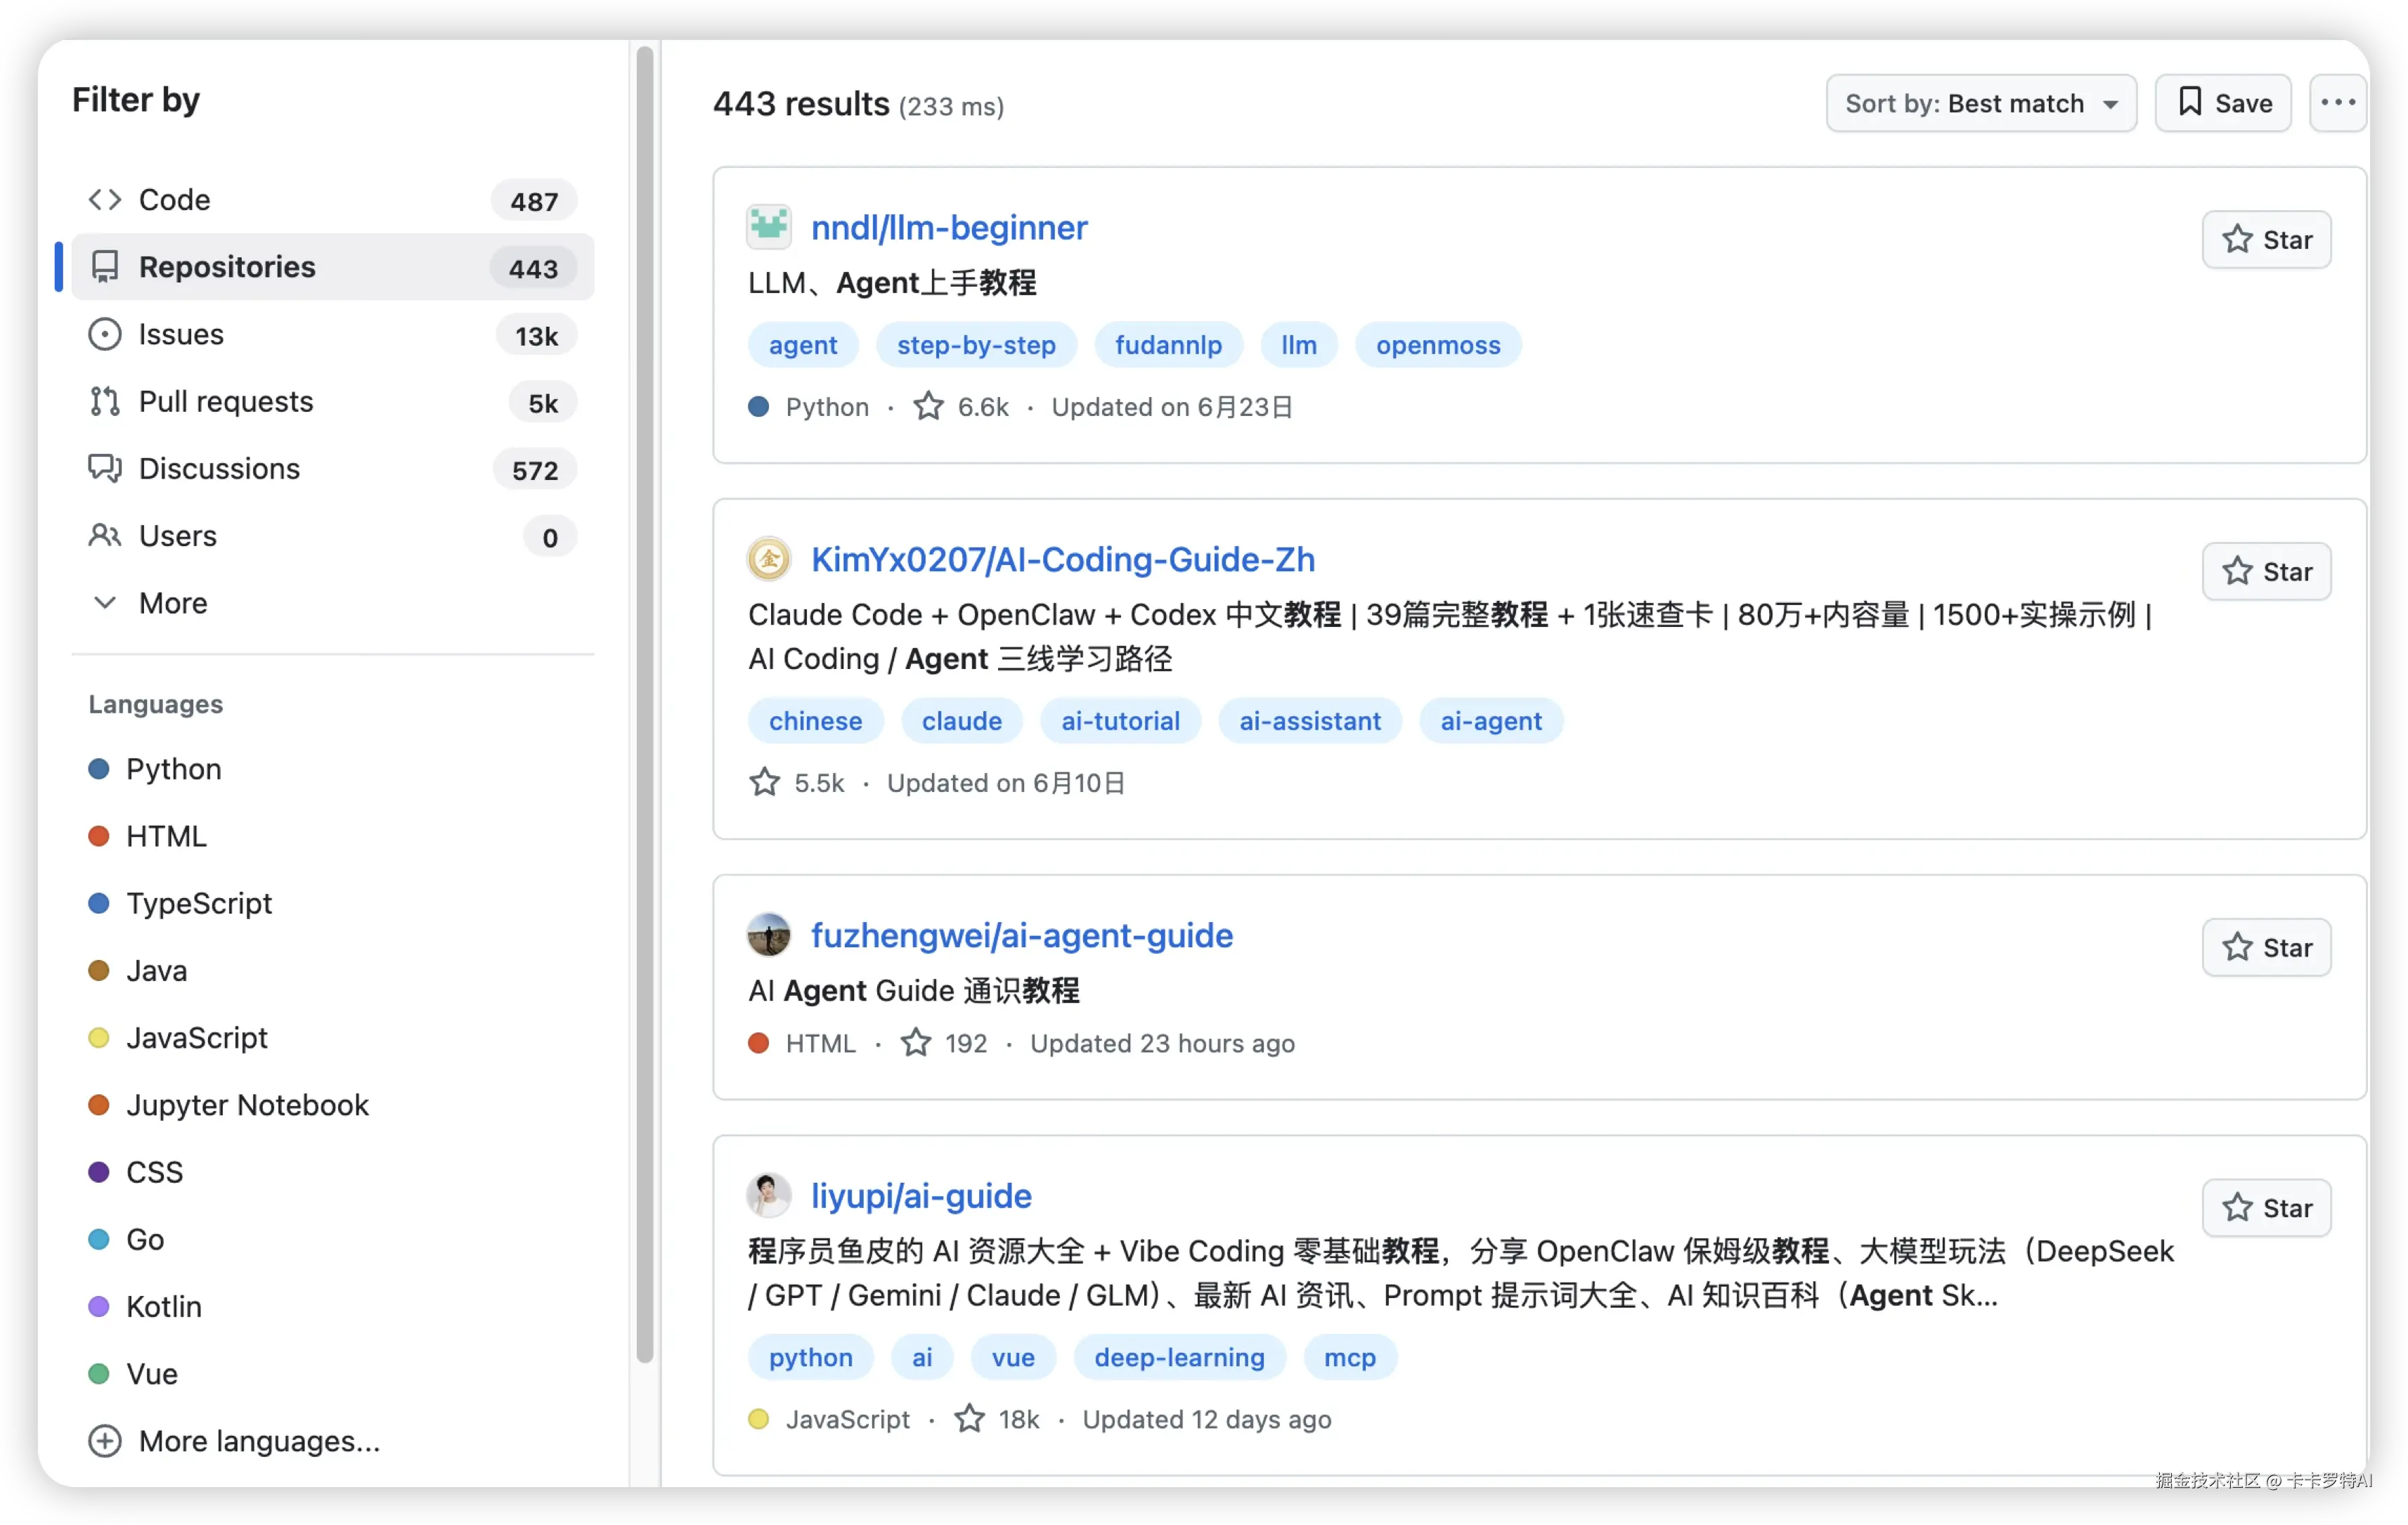Click fuzhengwei avatar image
Screen dimensions: 2408x1525
coord(769,935)
